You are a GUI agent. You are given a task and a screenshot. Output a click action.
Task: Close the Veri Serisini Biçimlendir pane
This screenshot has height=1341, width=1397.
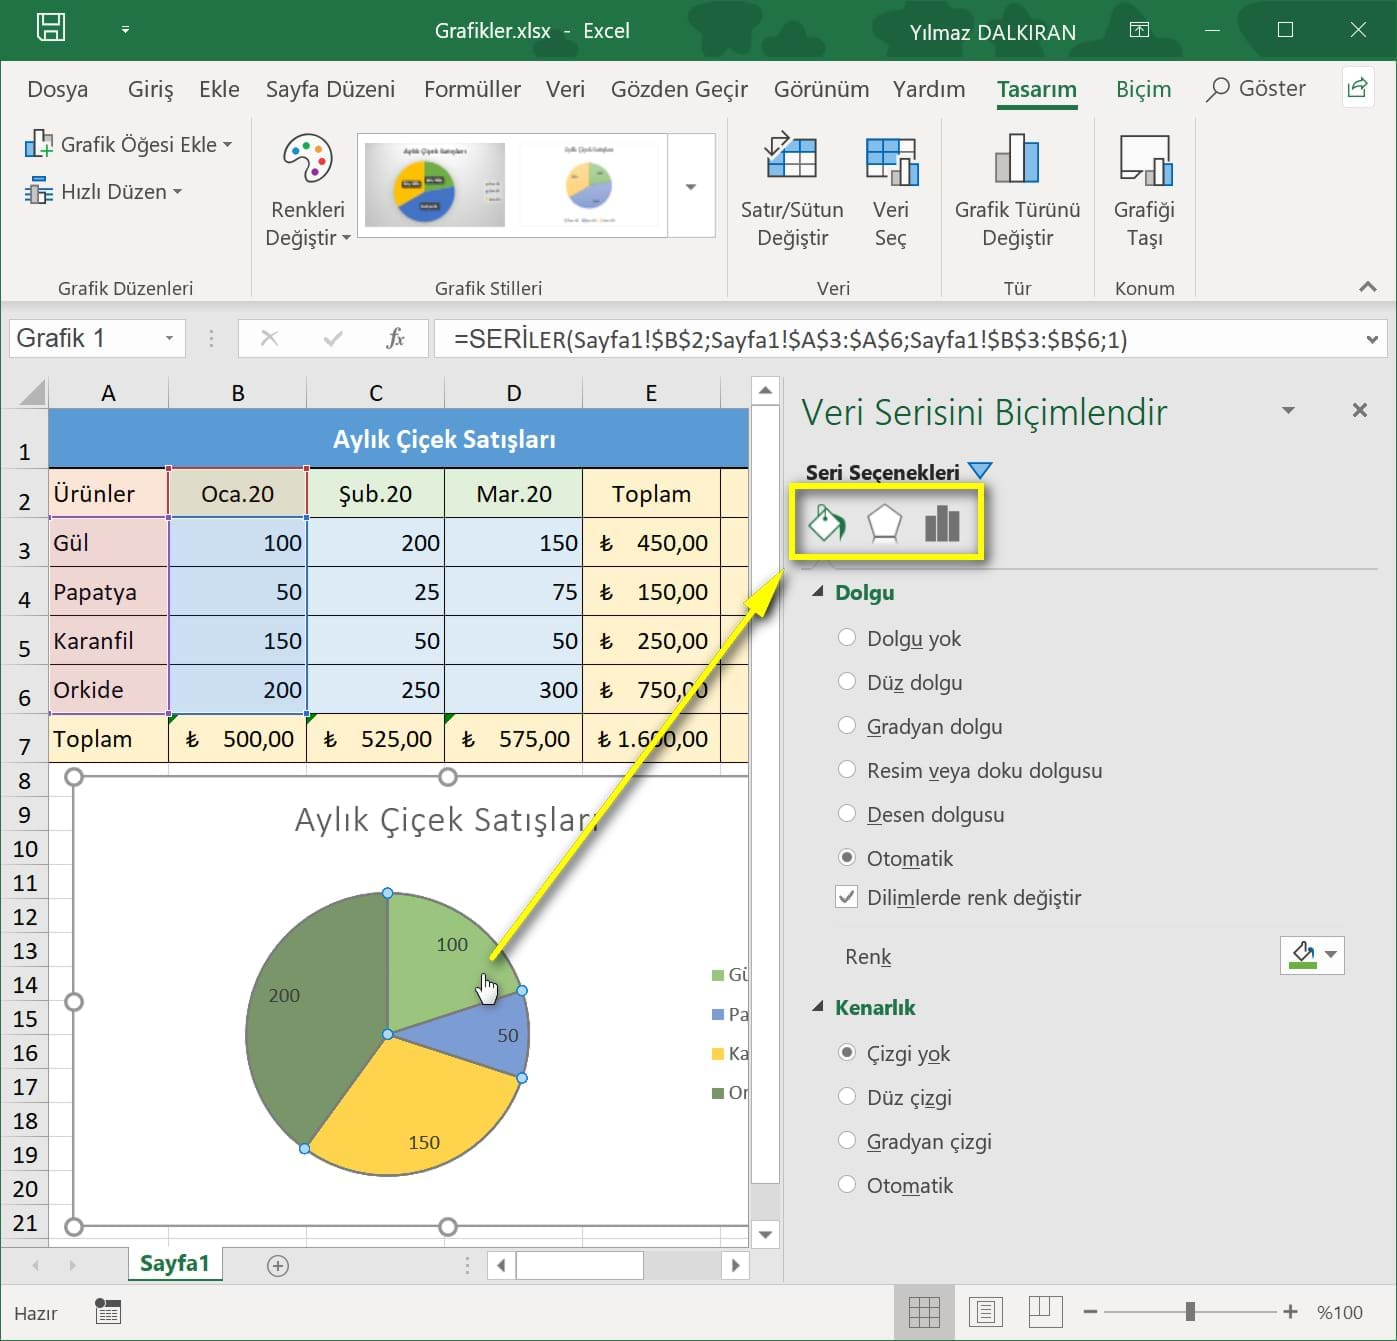click(x=1359, y=410)
